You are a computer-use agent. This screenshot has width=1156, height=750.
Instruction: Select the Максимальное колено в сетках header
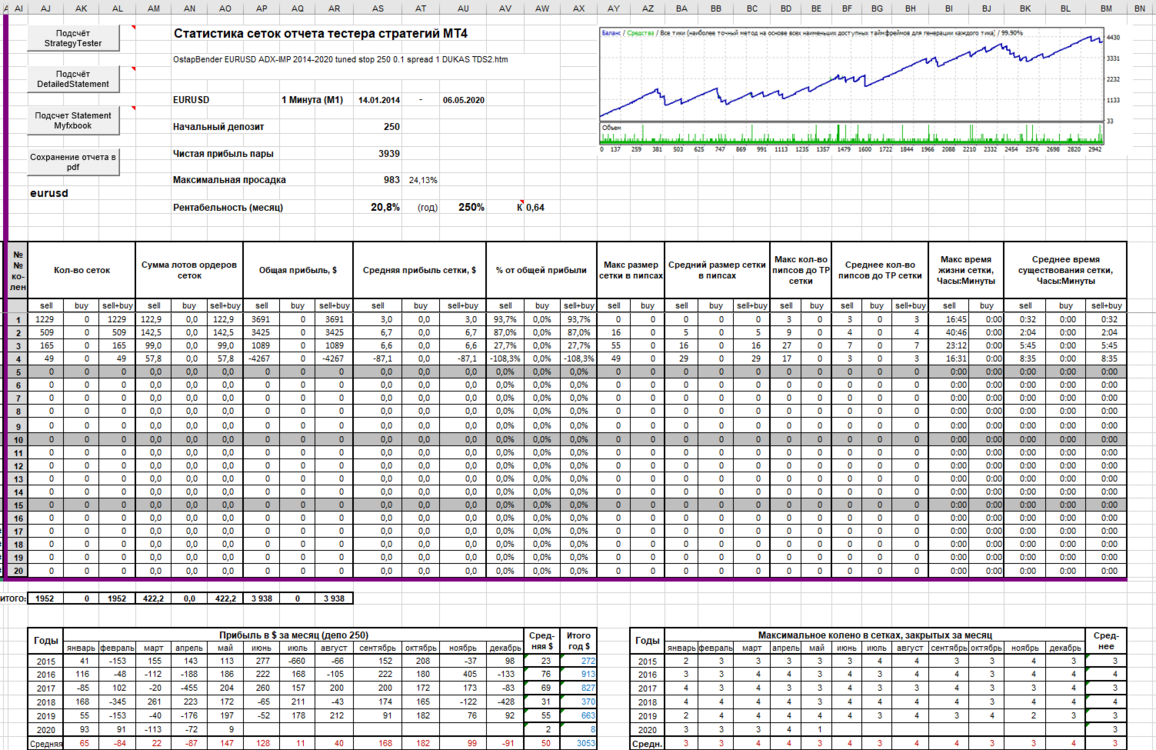point(874,635)
